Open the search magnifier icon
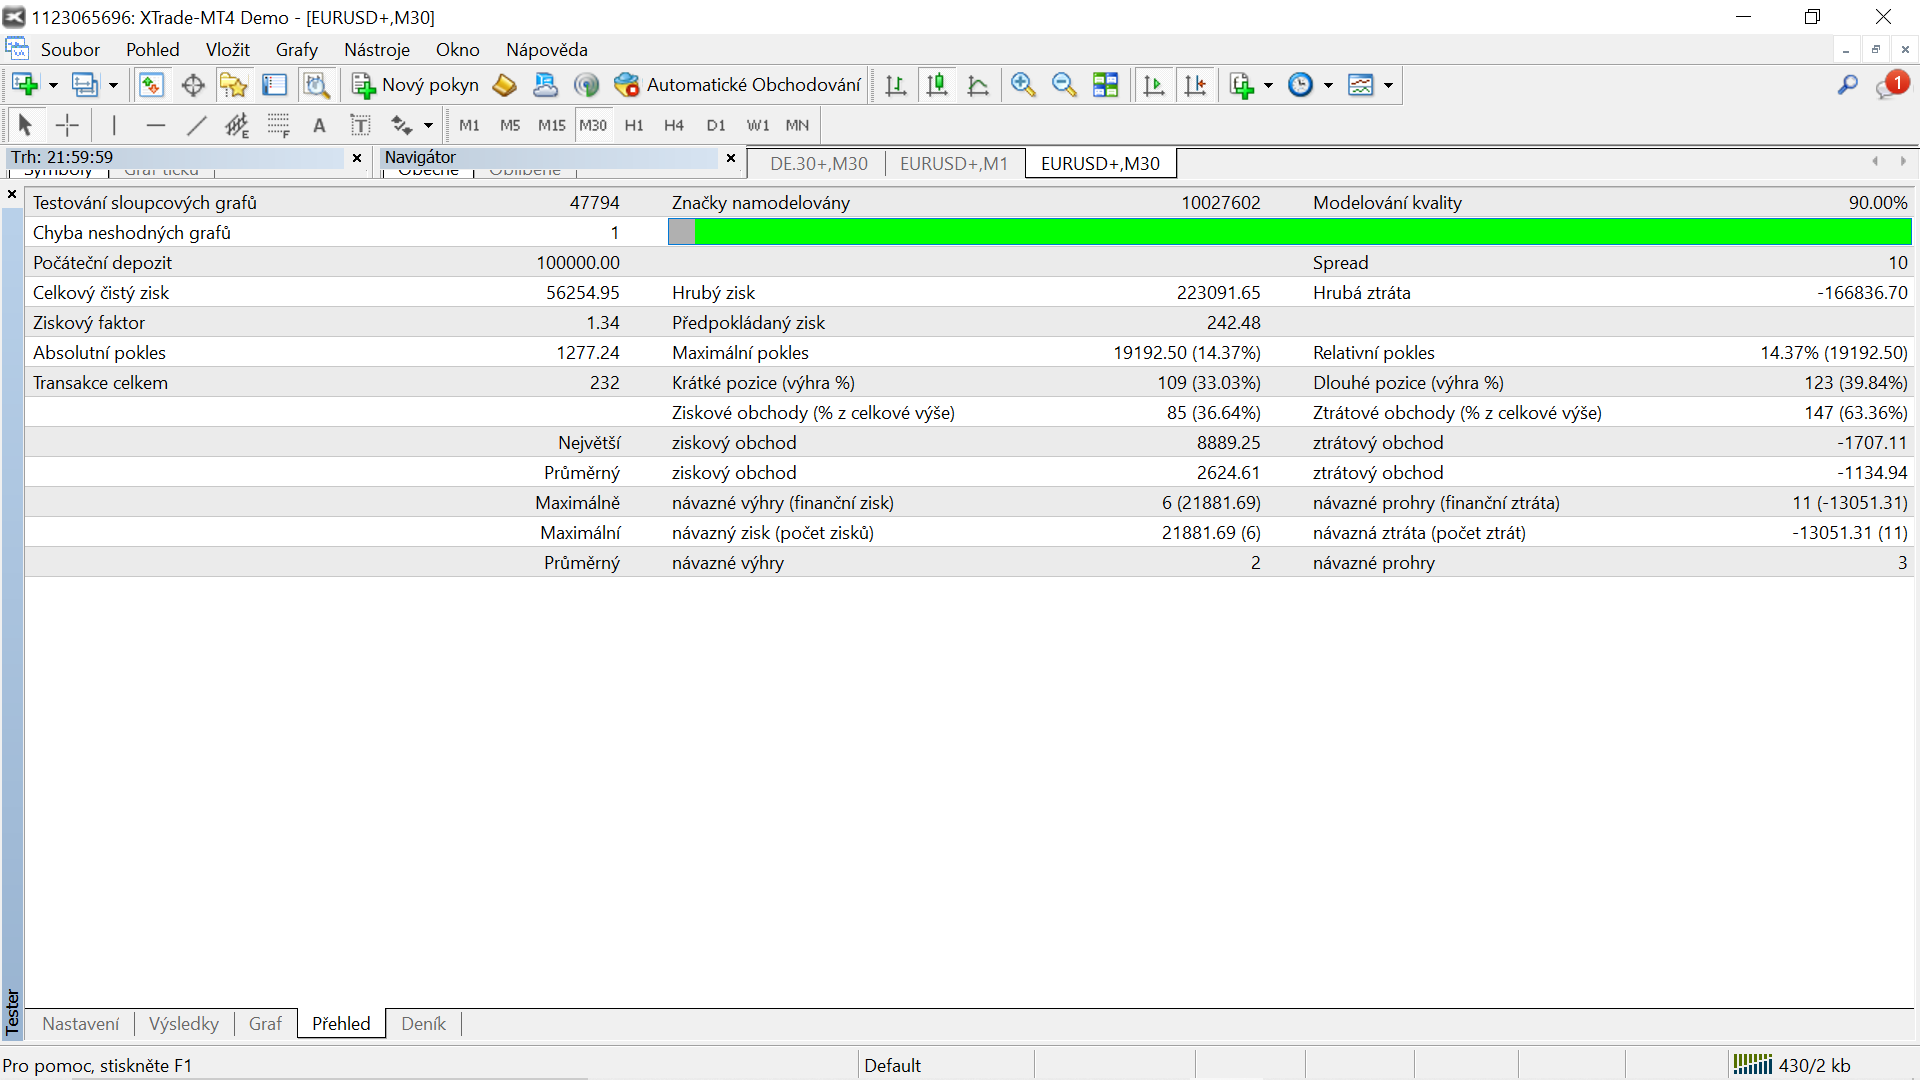 pos(1848,85)
